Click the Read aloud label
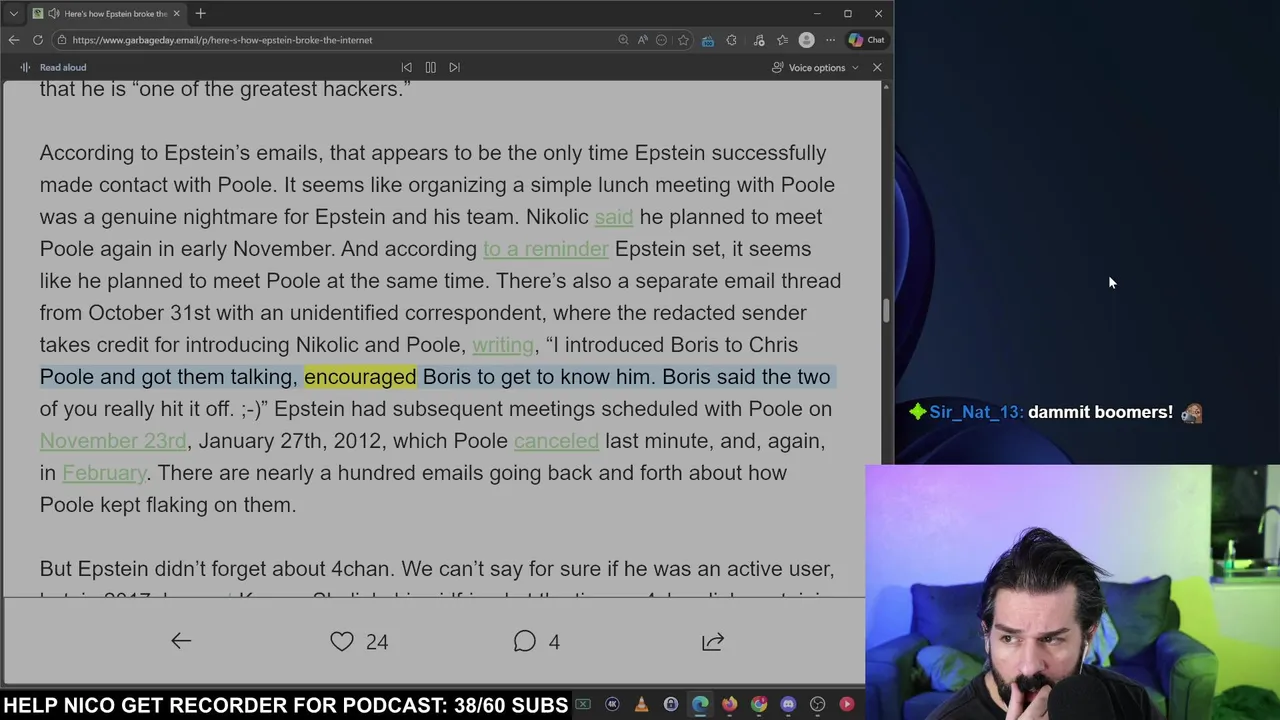The image size is (1280, 720). (x=63, y=67)
